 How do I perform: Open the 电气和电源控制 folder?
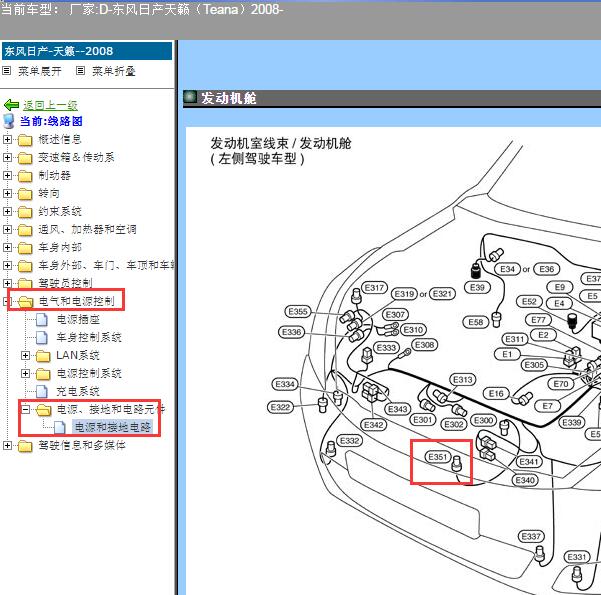click(76, 301)
